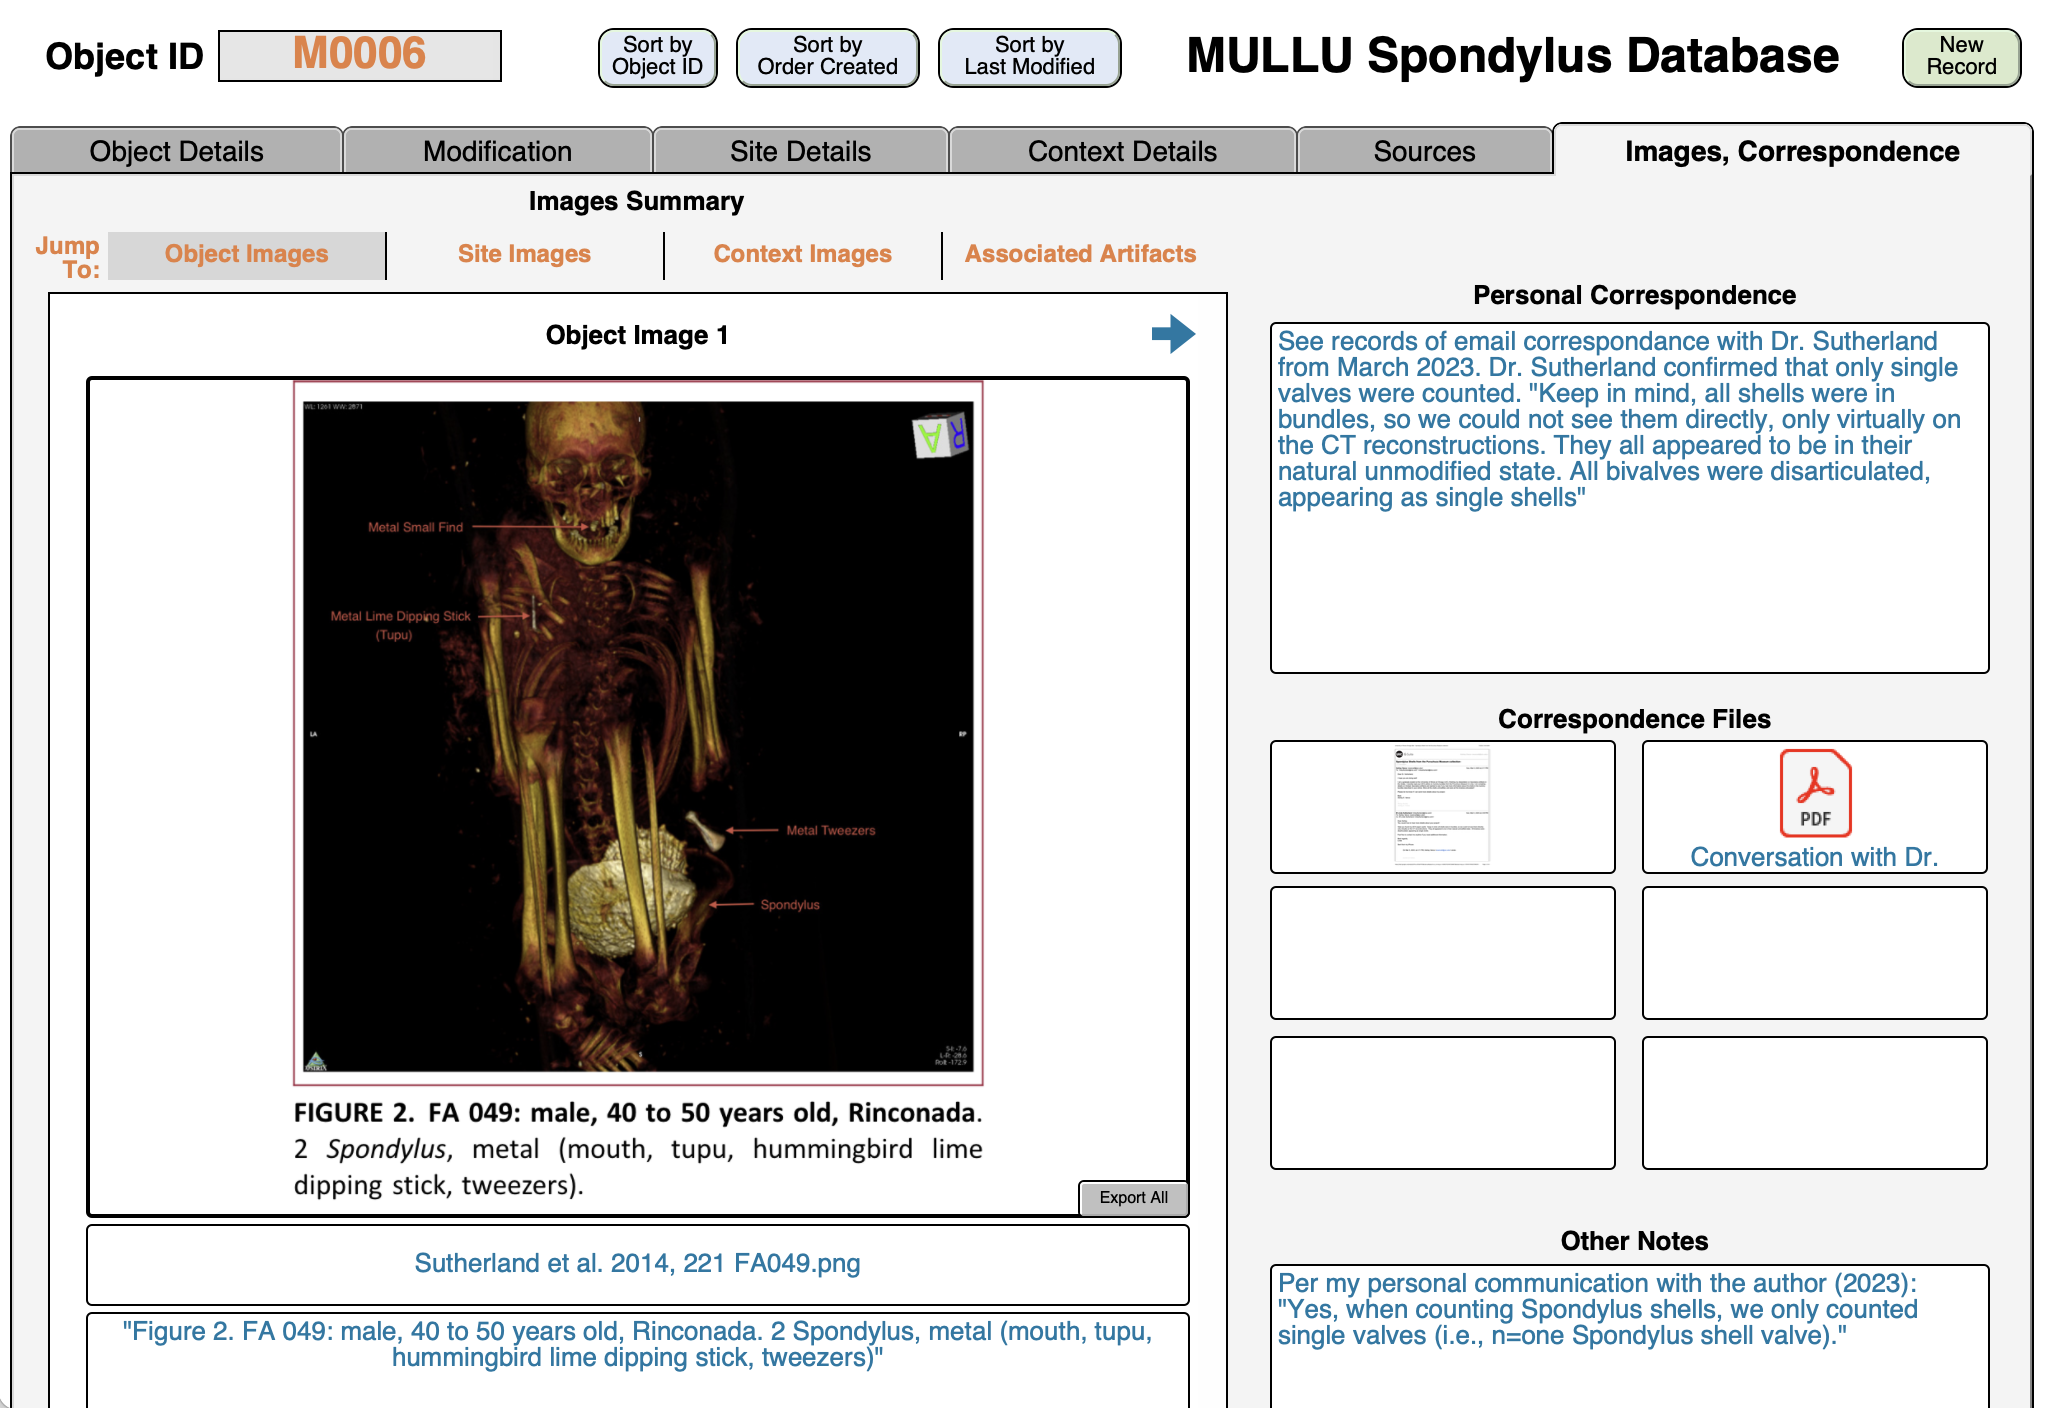The width and height of the screenshot is (2048, 1408).
Task: Create a New Record
Action: point(1961,57)
